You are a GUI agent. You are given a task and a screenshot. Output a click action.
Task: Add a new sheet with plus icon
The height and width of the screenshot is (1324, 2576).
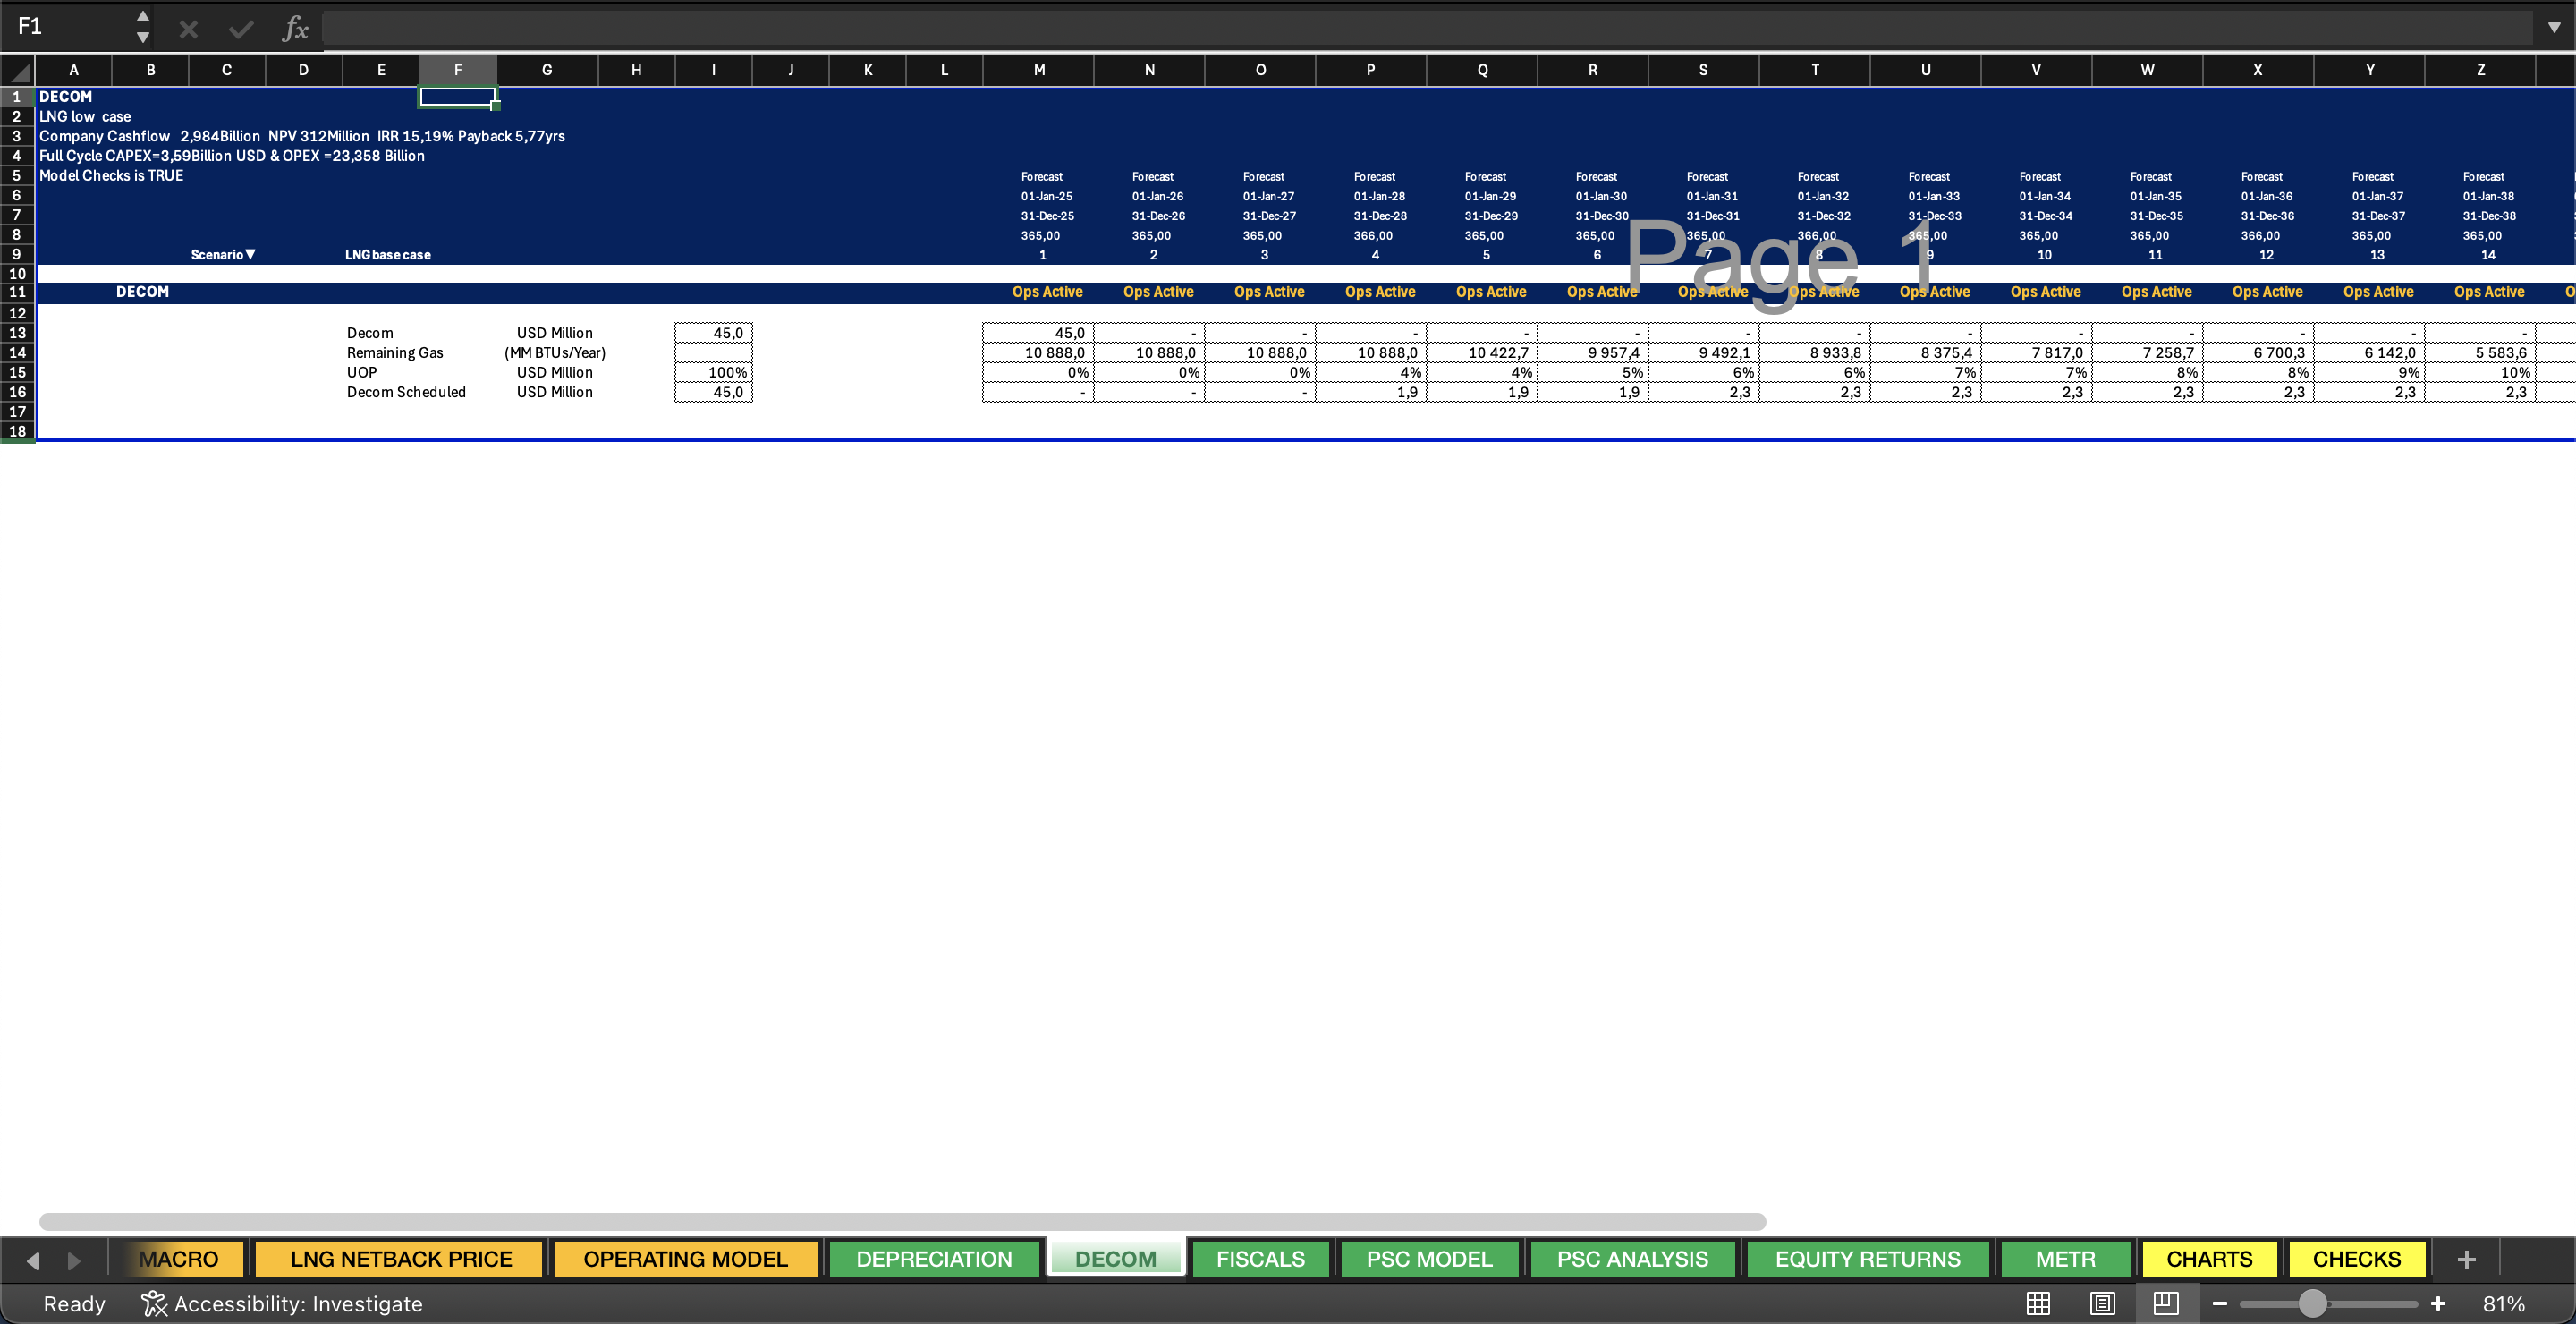2466,1259
